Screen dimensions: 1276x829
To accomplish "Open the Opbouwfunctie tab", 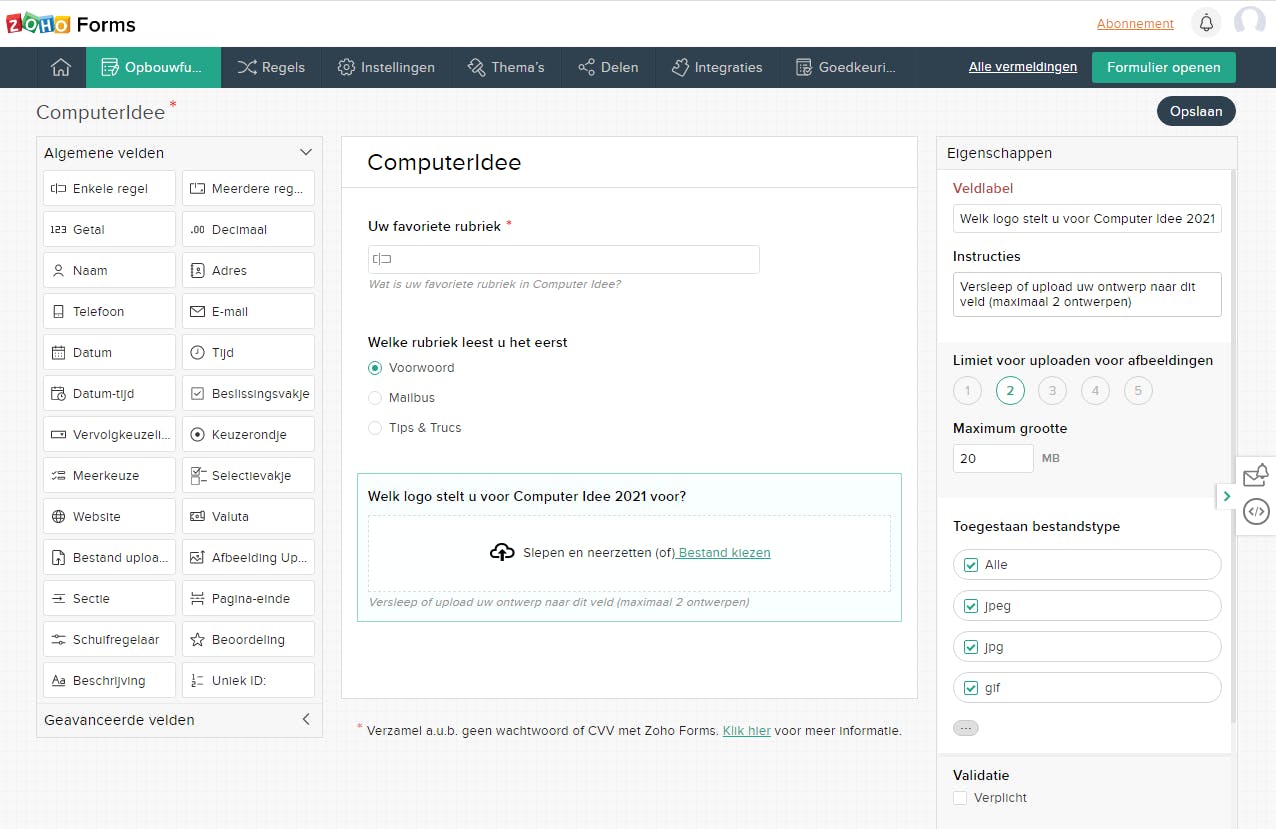I will [x=153, y=67].
